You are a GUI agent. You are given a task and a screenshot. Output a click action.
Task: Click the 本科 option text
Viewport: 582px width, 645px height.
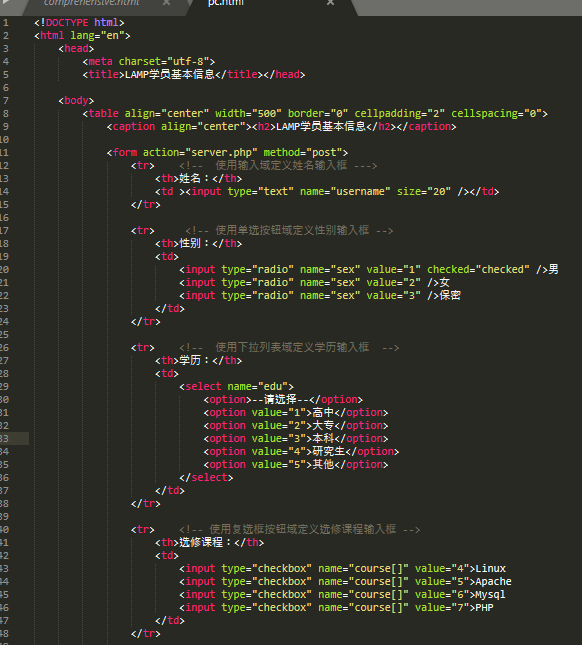tap(323, 439)
